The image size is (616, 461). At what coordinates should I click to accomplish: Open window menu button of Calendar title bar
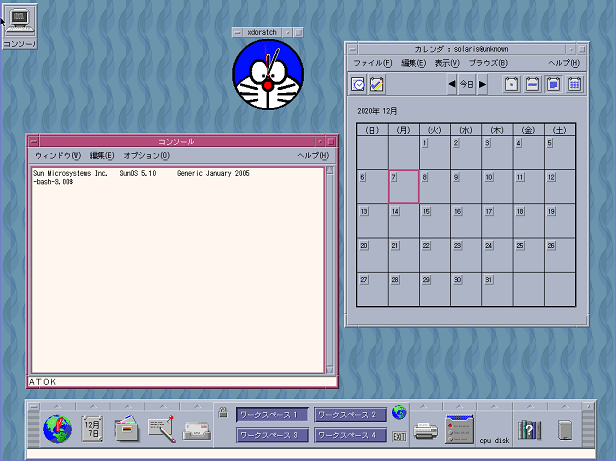352,50
